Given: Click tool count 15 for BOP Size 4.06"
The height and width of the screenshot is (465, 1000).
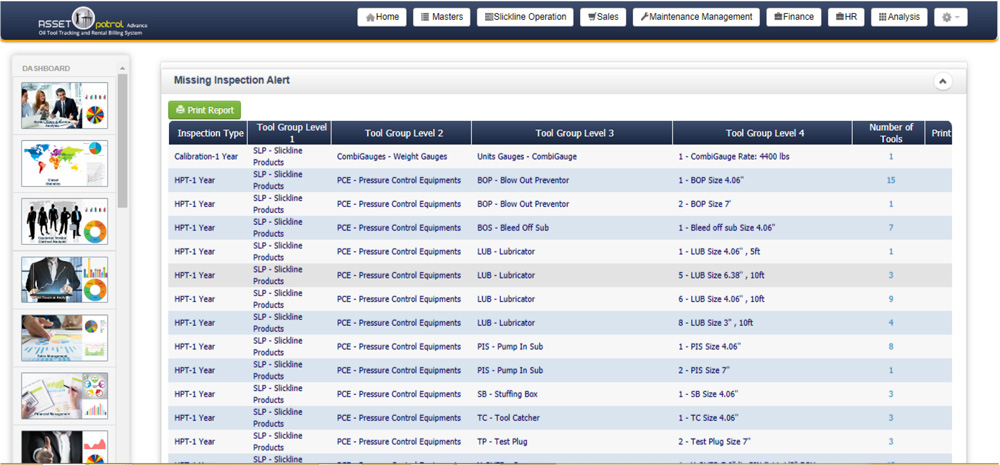Looking at the screenshot, I should tap(890, 180).
